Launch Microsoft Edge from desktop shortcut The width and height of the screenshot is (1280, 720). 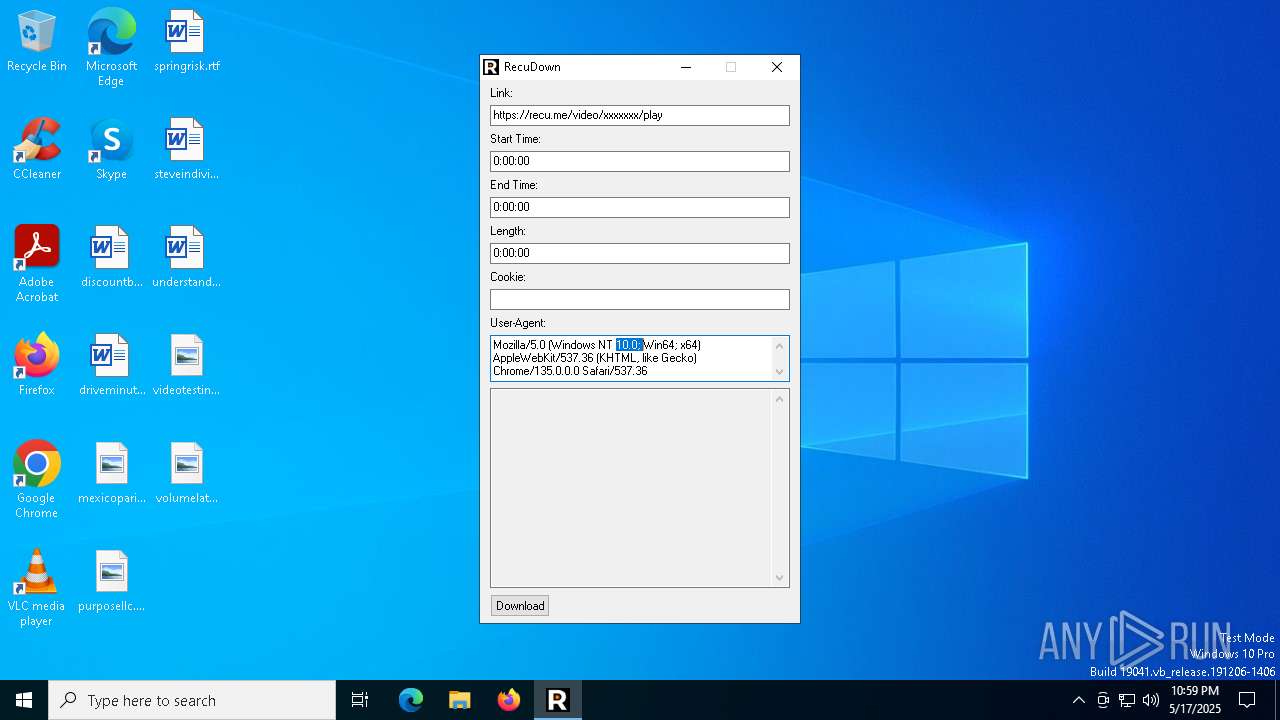click(x=111, y=48)
